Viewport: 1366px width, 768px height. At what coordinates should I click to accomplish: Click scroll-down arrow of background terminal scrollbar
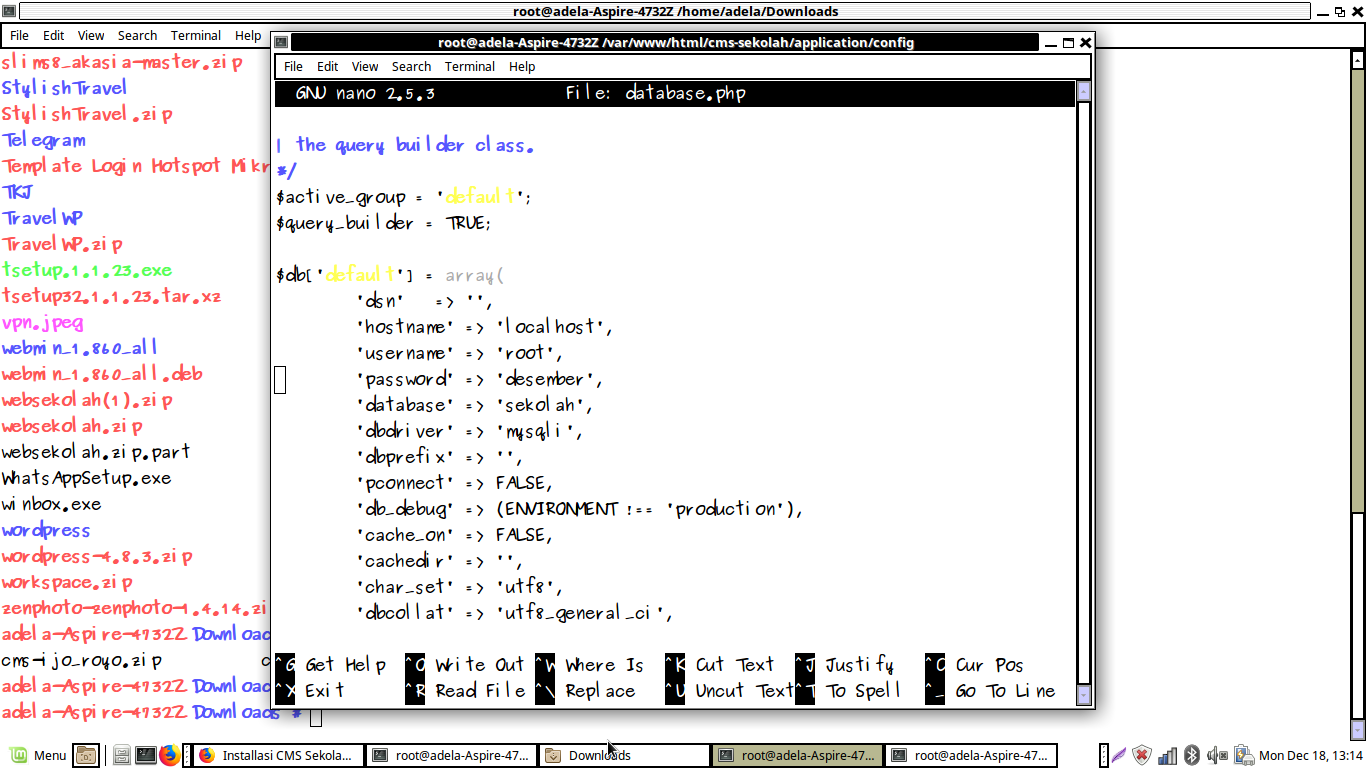(1357, 732)
